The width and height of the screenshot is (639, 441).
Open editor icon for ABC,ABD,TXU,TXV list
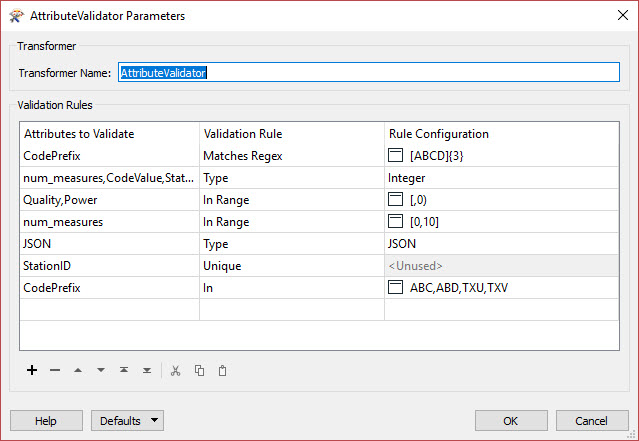395,287
